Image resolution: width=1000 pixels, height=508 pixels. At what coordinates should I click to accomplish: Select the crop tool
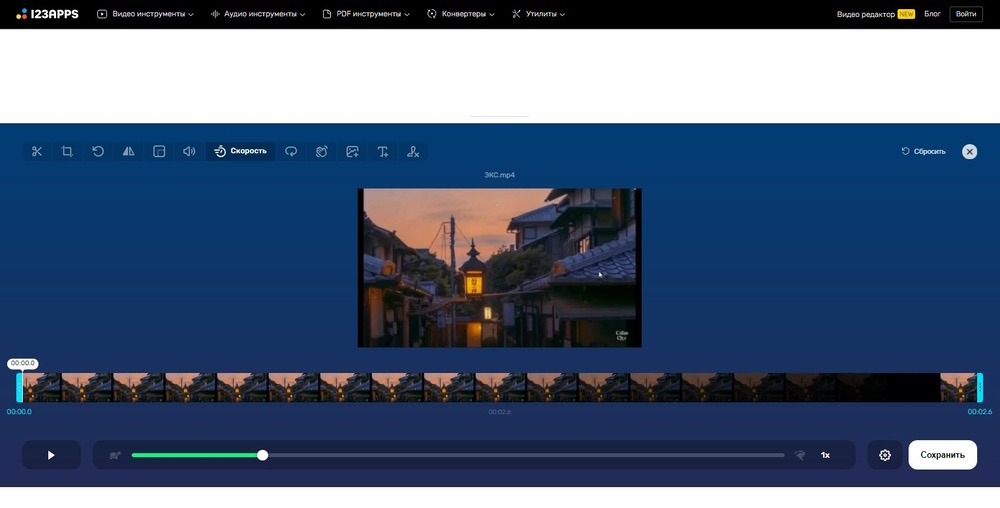click(x=67, y=152)
